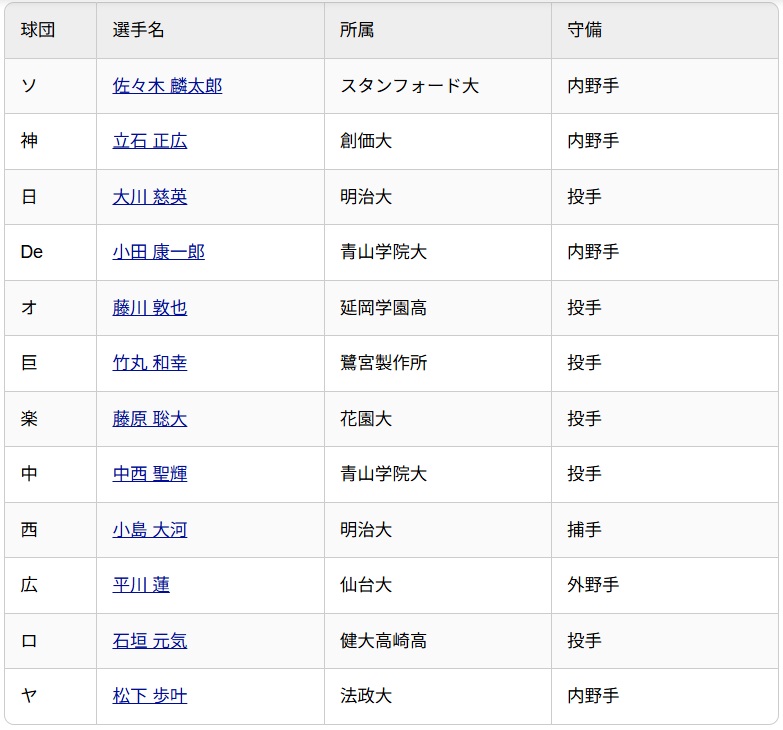Click the 守備 column header
The width and height of the screenshot is (783, 730).
pyautogui.click(x=584, y=30)
